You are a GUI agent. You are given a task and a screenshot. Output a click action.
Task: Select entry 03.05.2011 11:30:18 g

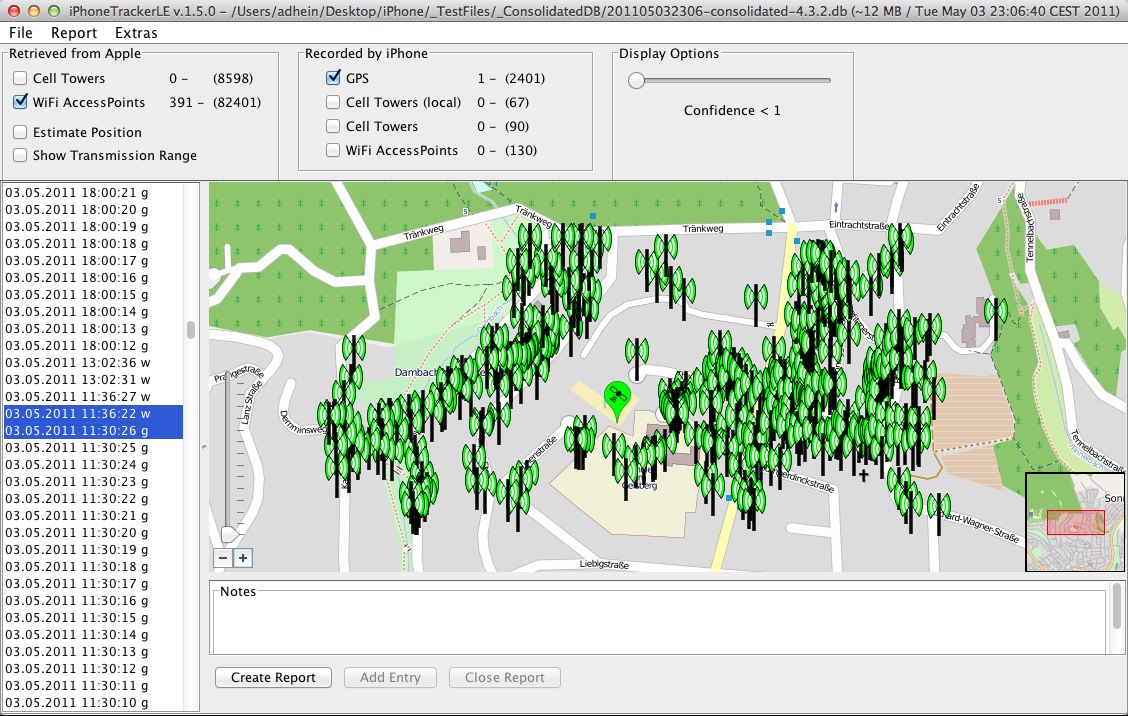point(94,566)
